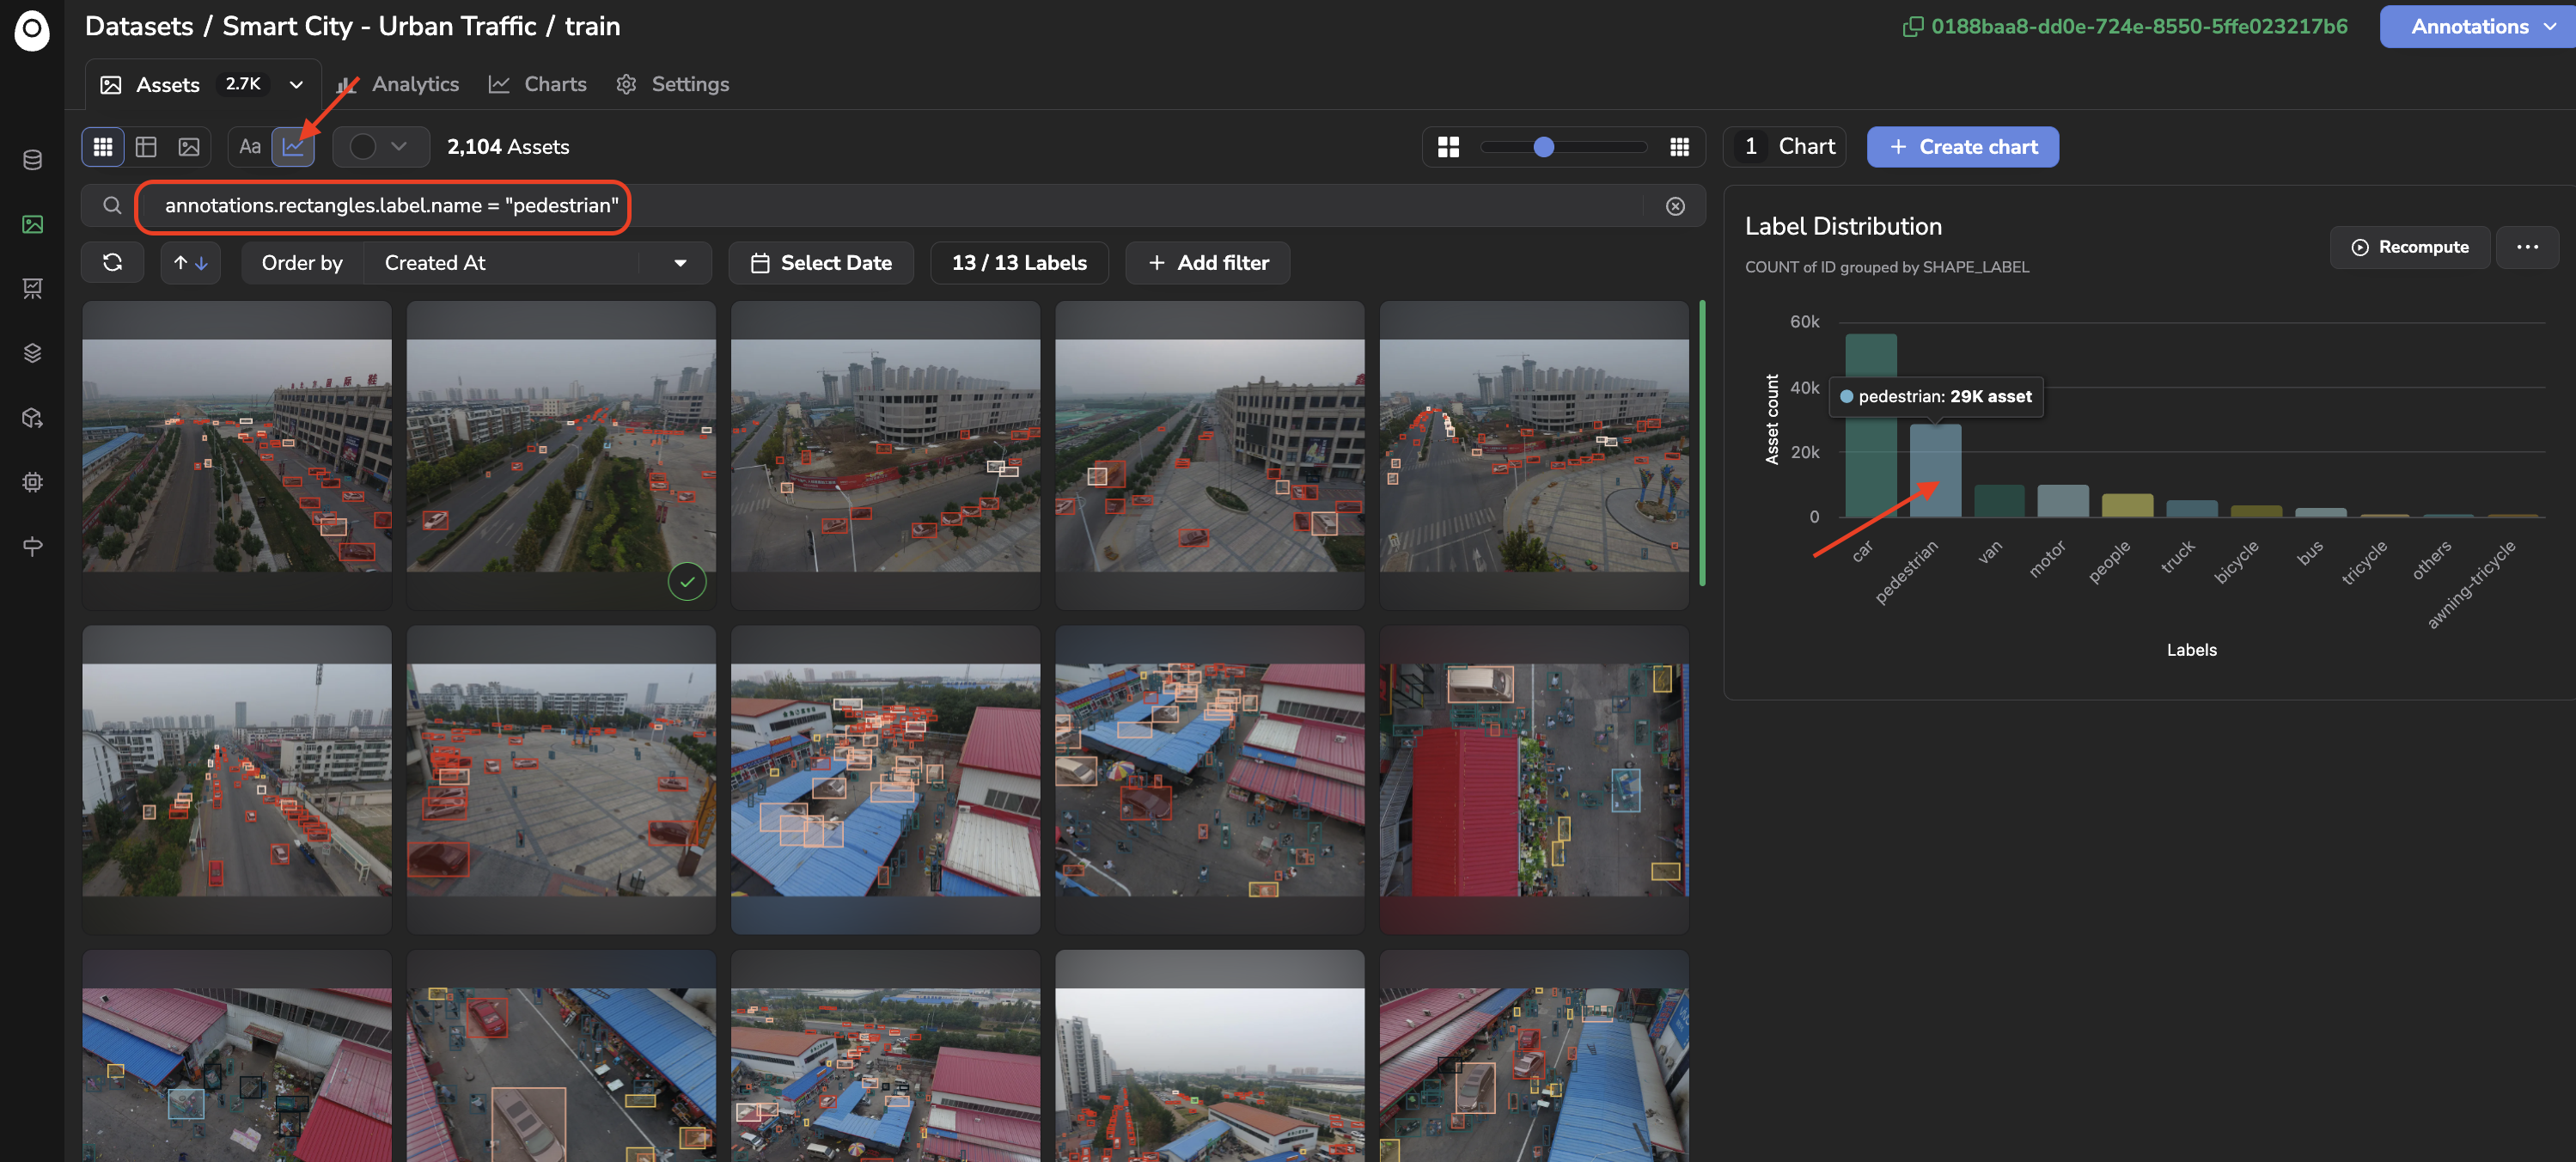The image size is (2576, 1162).
Task: Click the dataset ID text 0188baa8-dd0e-724e-8550-5ffe023217b6
Action: [x=2139, y=27]
